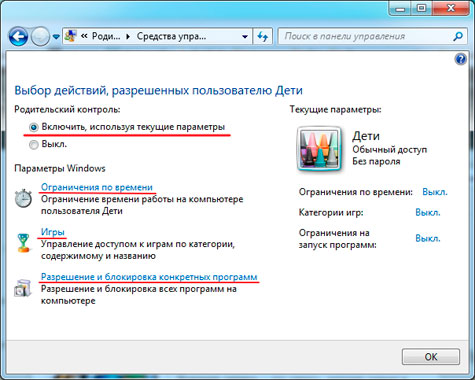Select 'Включить, используя текущие параметры' radio button

[x=34, y=127]
